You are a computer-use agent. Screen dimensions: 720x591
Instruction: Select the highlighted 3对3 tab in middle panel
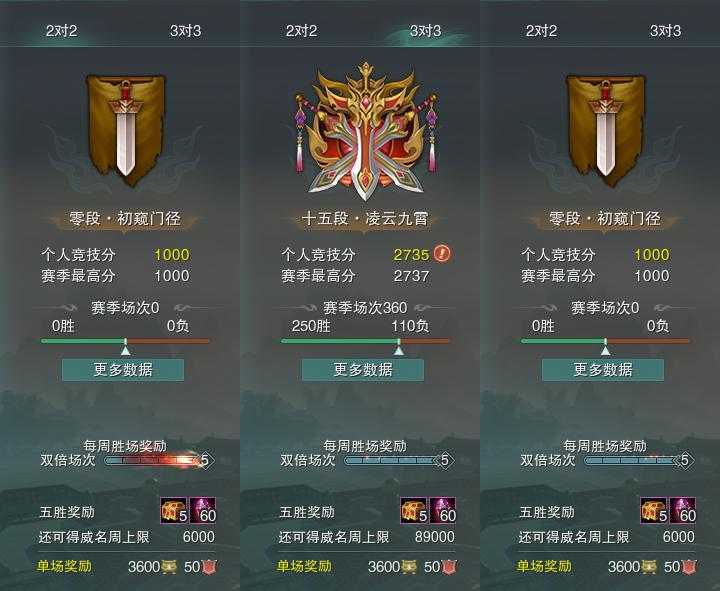[x=425, y=31]
